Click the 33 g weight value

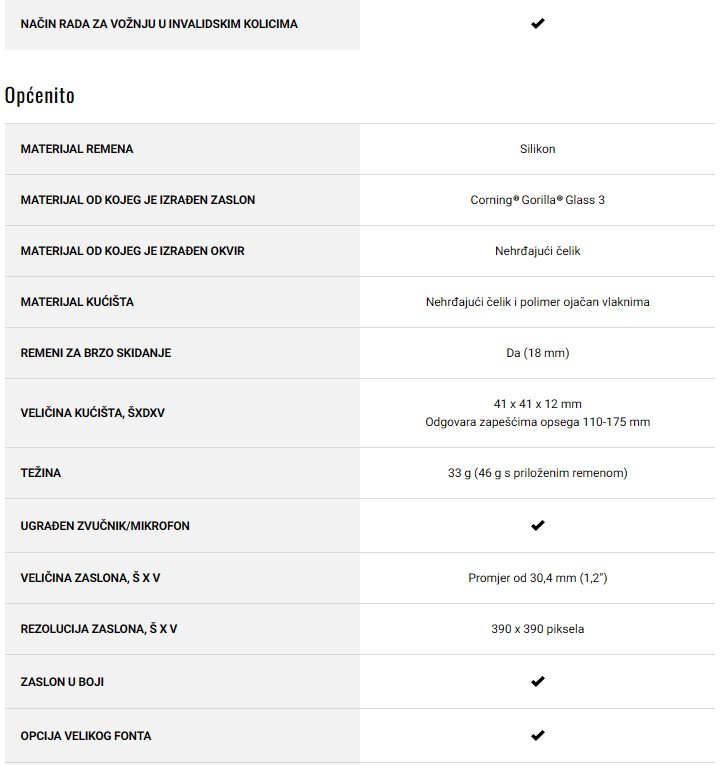tap(537, 473)
